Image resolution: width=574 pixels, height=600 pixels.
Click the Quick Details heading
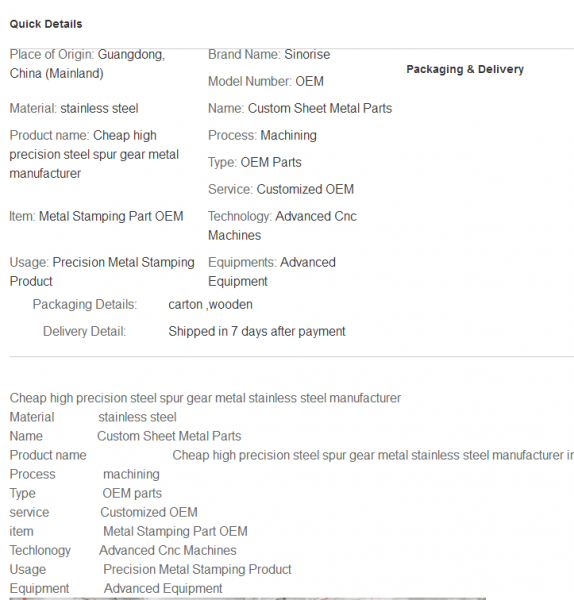(46, 24)
